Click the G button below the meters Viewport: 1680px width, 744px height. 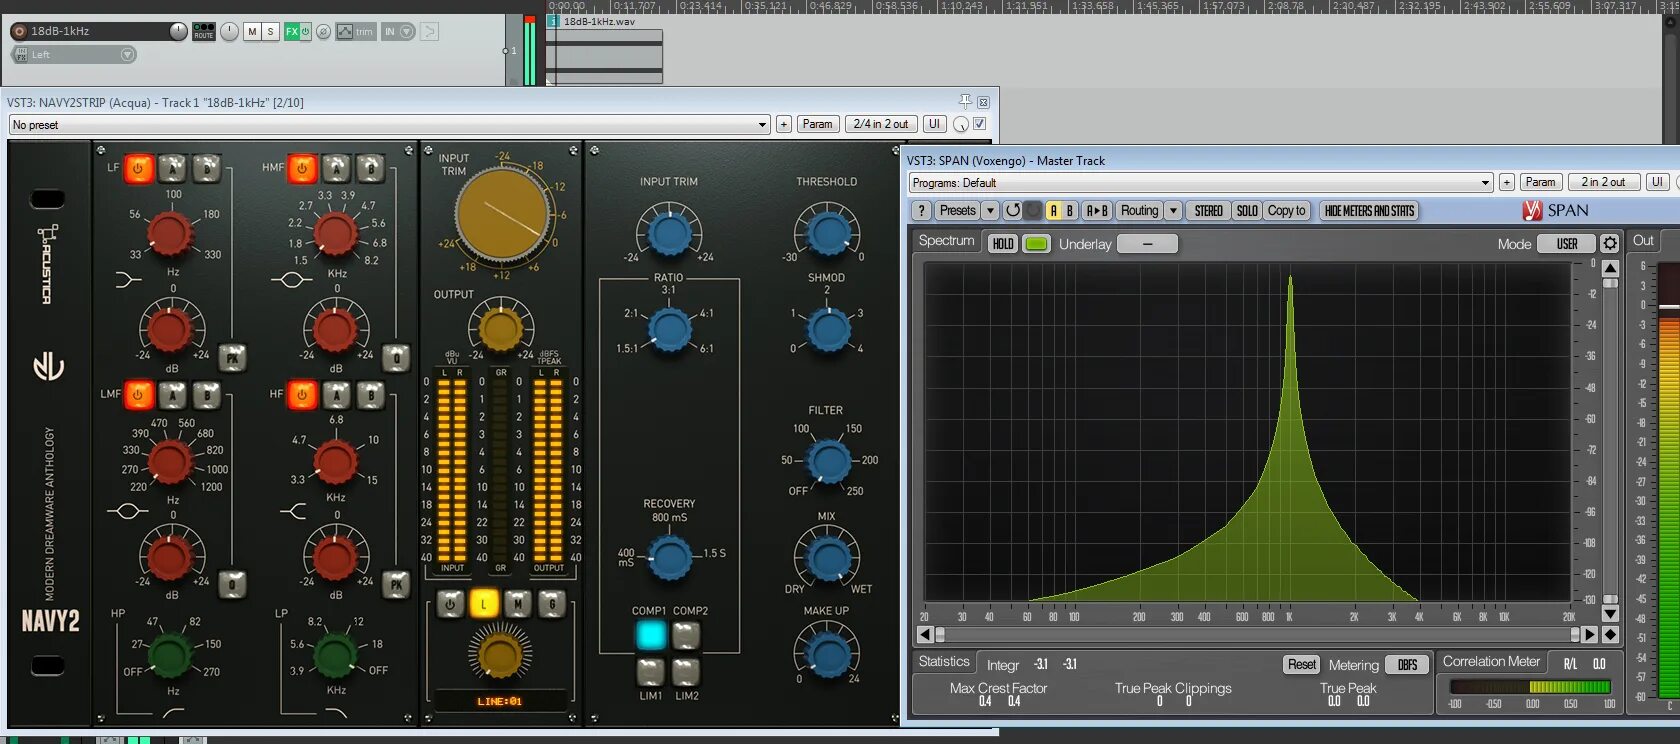[552, 603]
